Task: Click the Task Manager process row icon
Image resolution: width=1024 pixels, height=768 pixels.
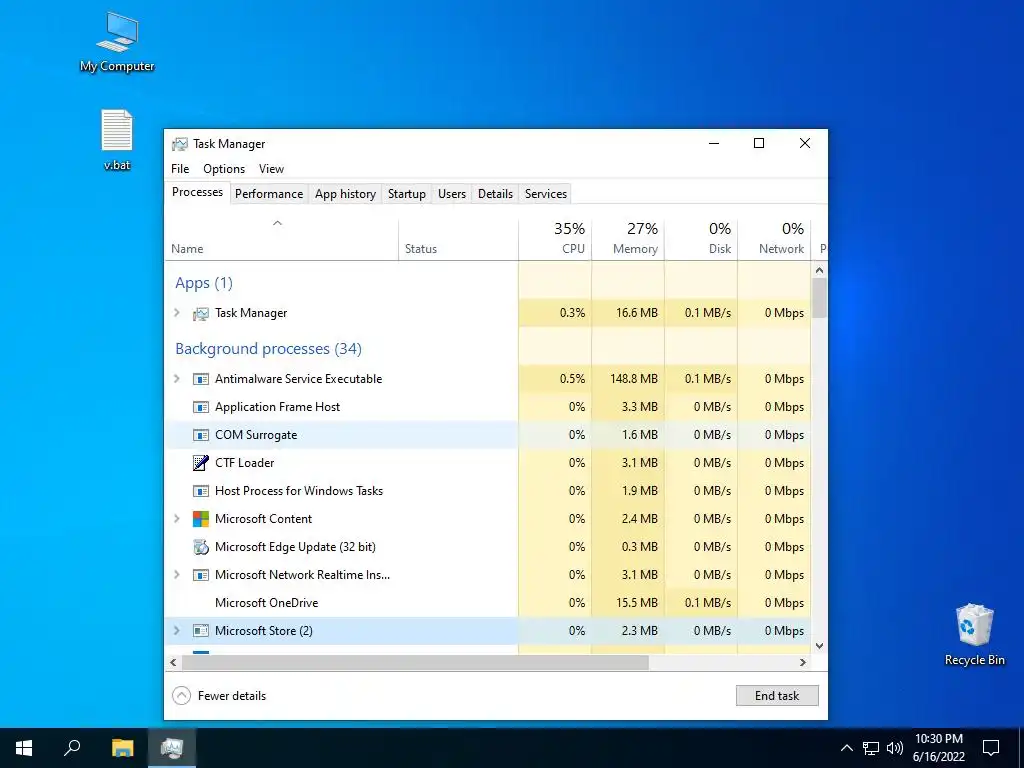Action: click(200, 313)
